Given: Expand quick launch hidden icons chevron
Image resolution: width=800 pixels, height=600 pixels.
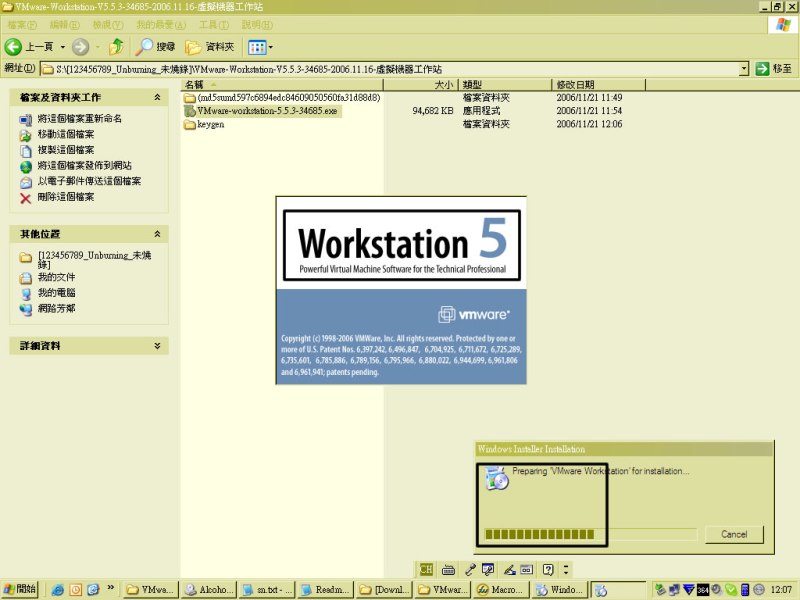Looking at the screenshot, I should (x=110, y=588).
